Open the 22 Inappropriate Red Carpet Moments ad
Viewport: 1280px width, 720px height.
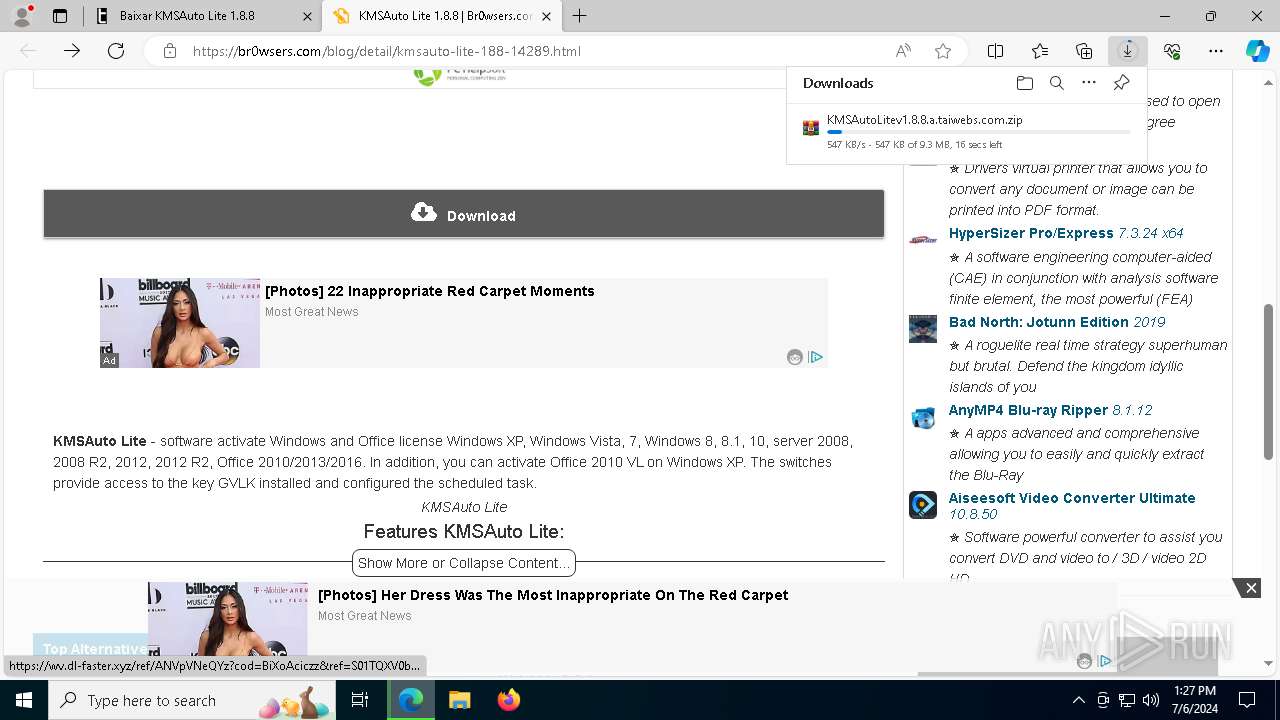pyautogui.click(x=430, y=291)
